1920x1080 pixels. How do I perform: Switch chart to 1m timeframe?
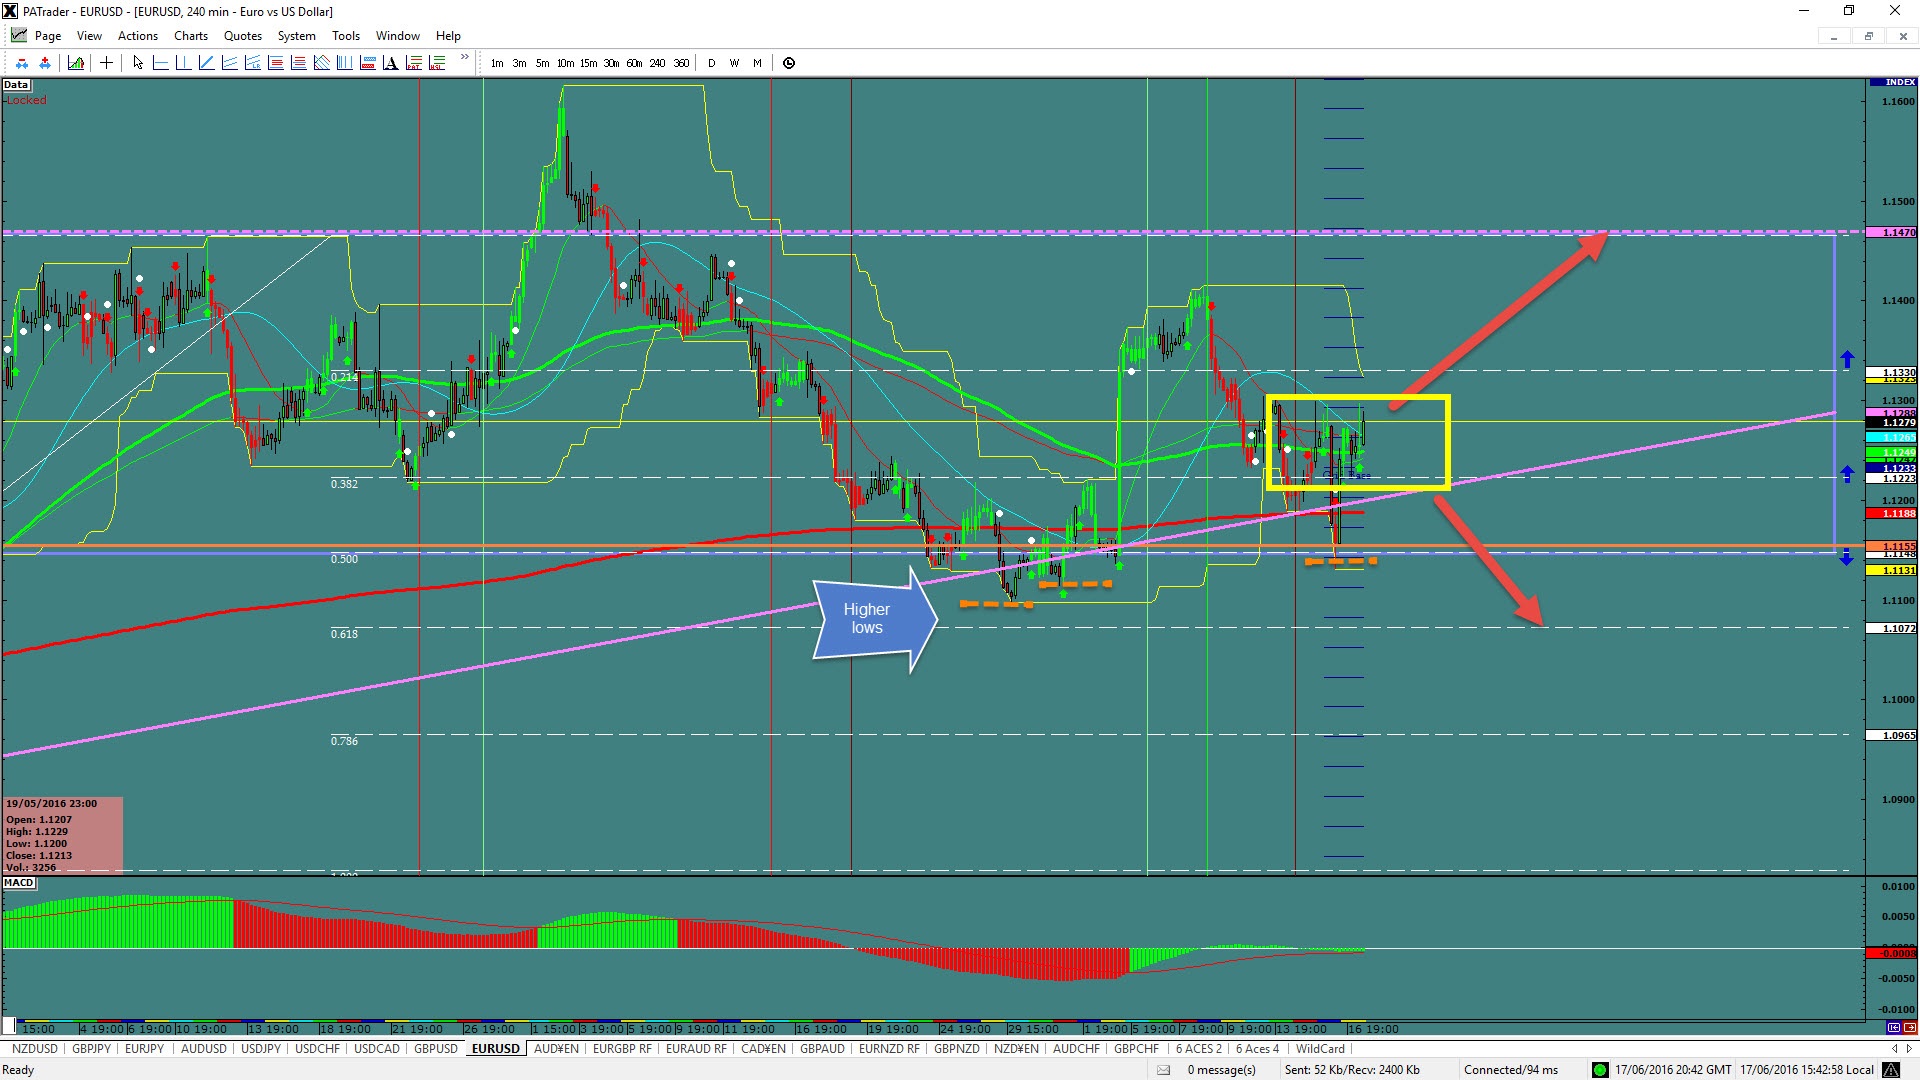tap(497, 63)
